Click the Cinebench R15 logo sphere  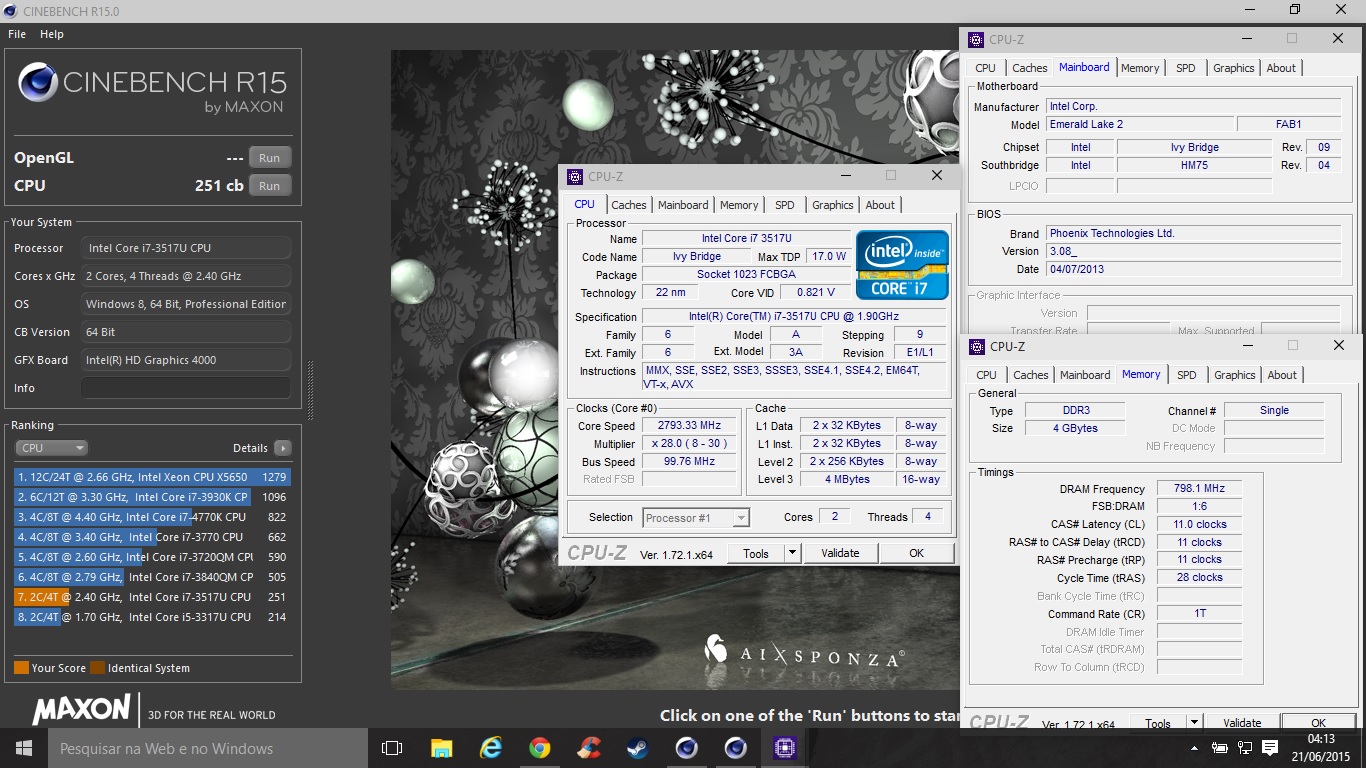click(37, 83)
